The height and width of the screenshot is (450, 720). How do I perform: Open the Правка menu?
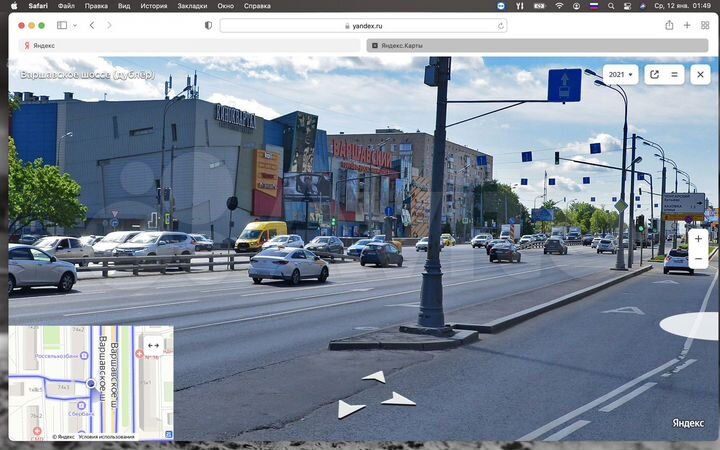pyautogui.click(x=96, y=6)
